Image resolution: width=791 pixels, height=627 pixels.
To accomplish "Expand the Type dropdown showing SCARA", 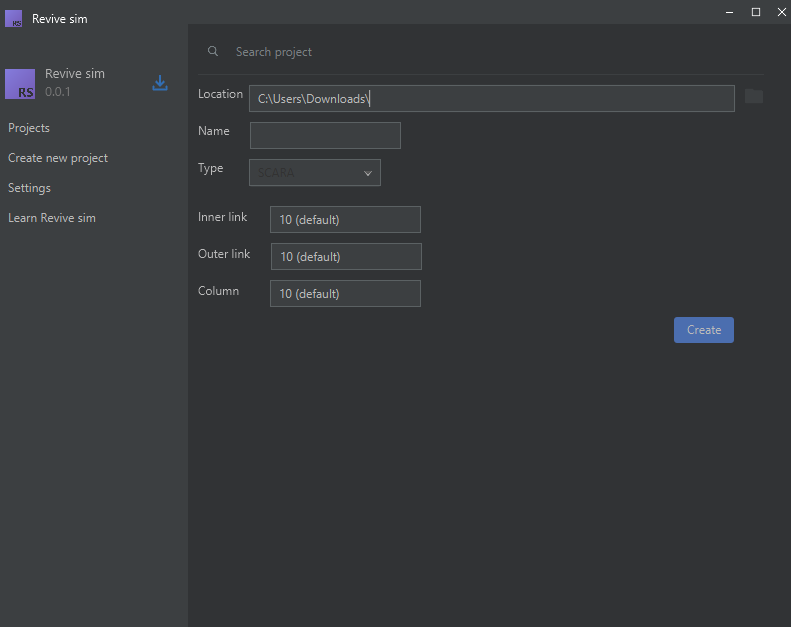I will 315,173.
